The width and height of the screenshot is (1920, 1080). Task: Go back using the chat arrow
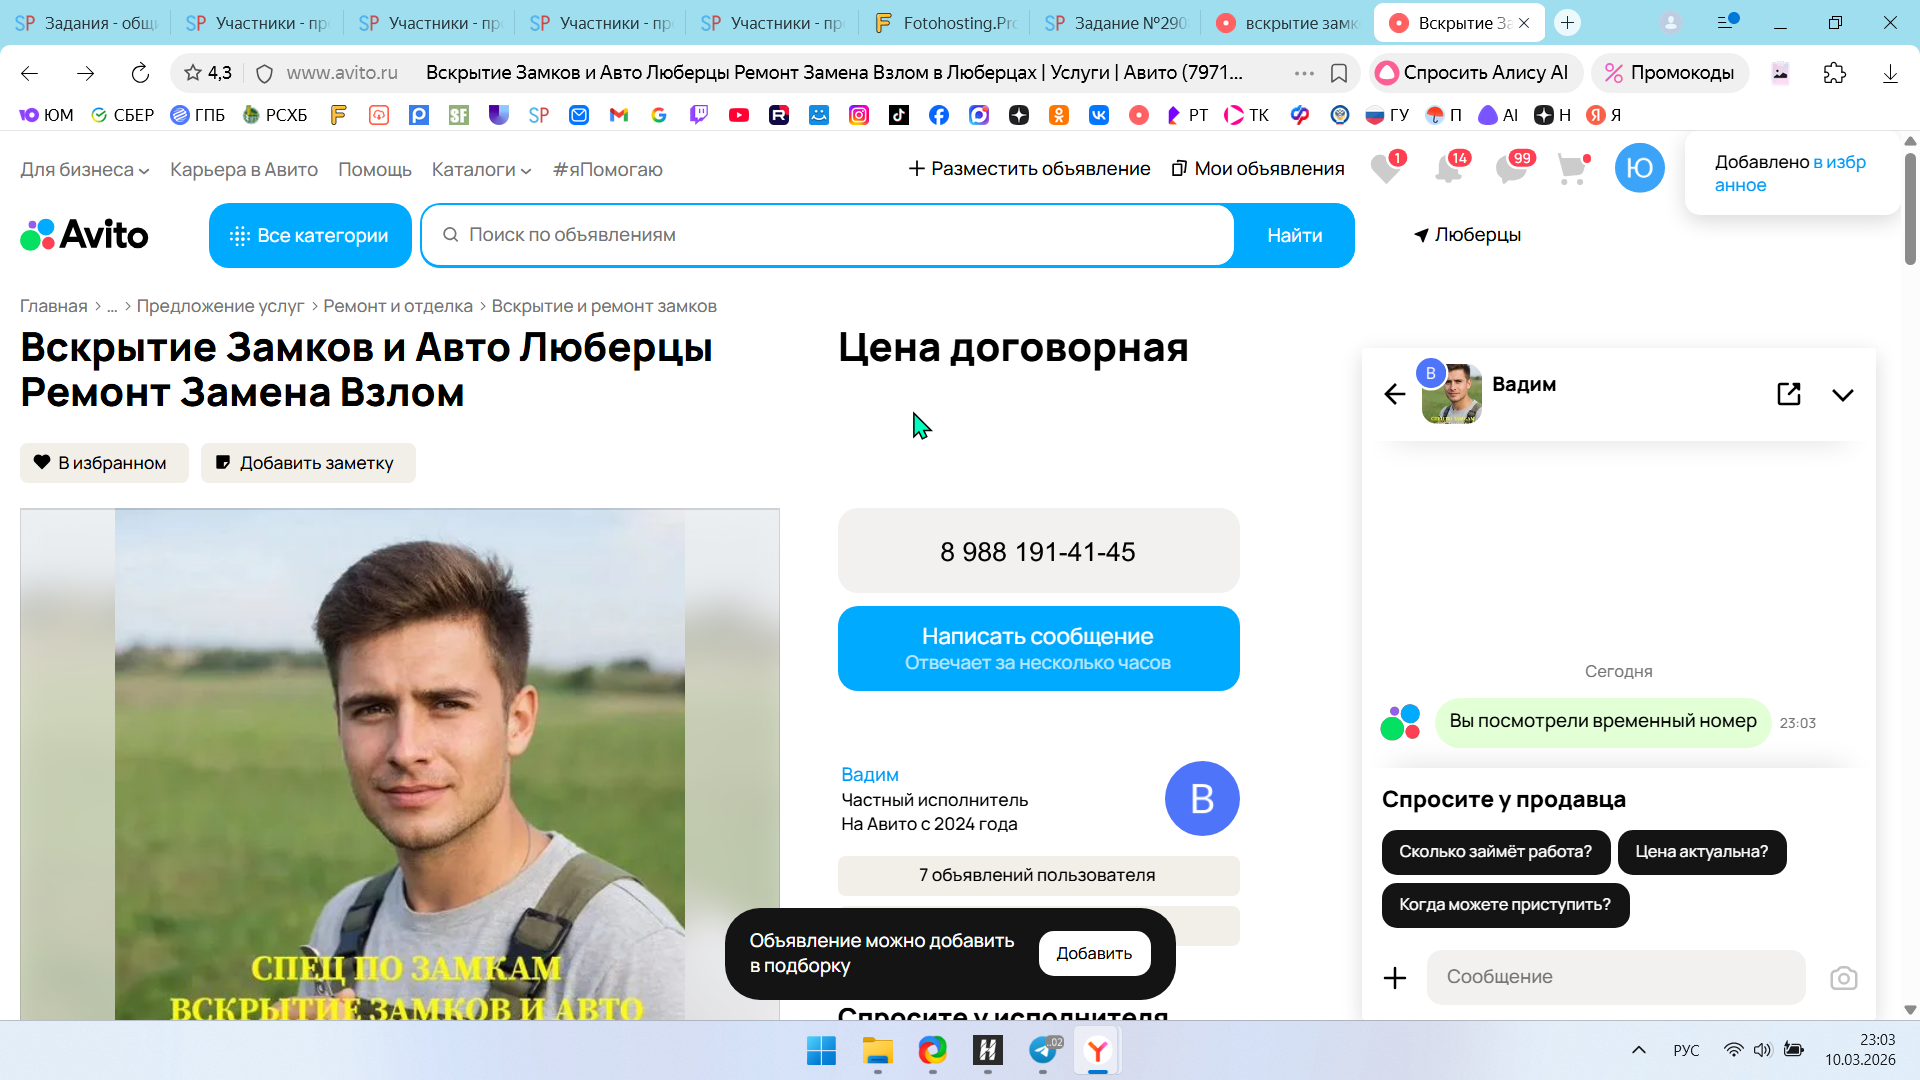pos(1394,394)
